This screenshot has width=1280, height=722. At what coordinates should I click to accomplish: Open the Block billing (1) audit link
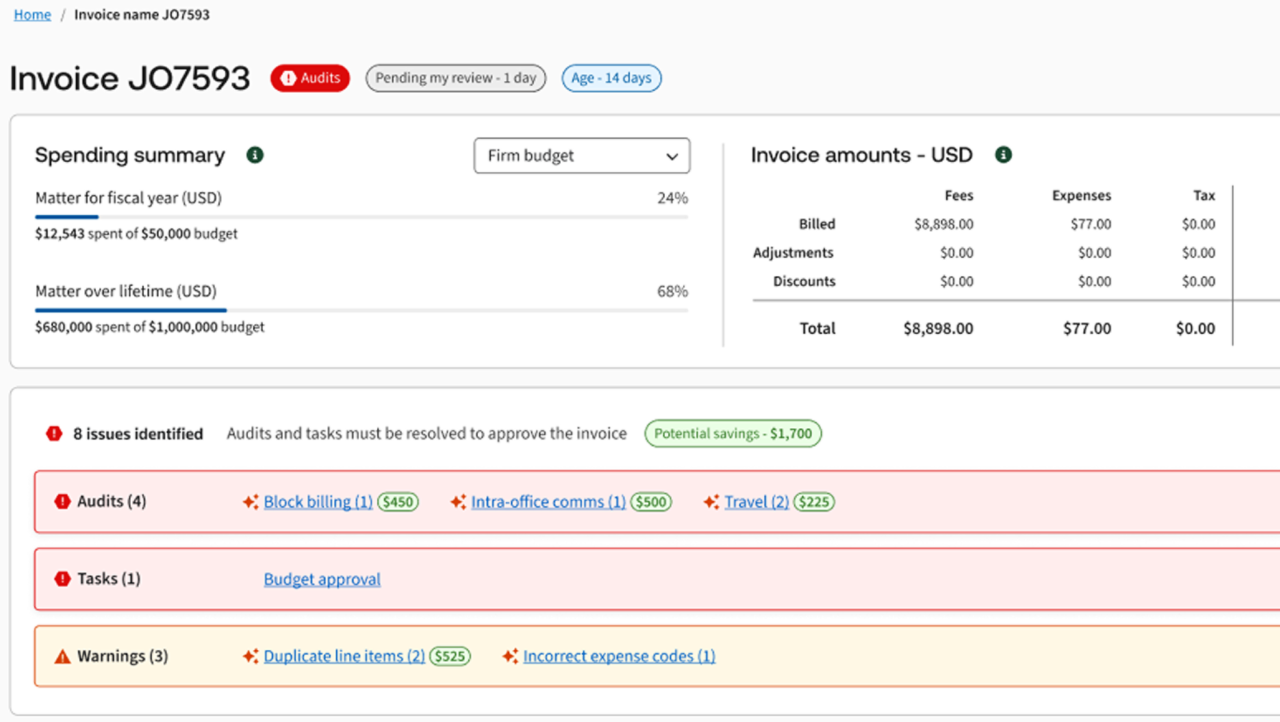318,502
